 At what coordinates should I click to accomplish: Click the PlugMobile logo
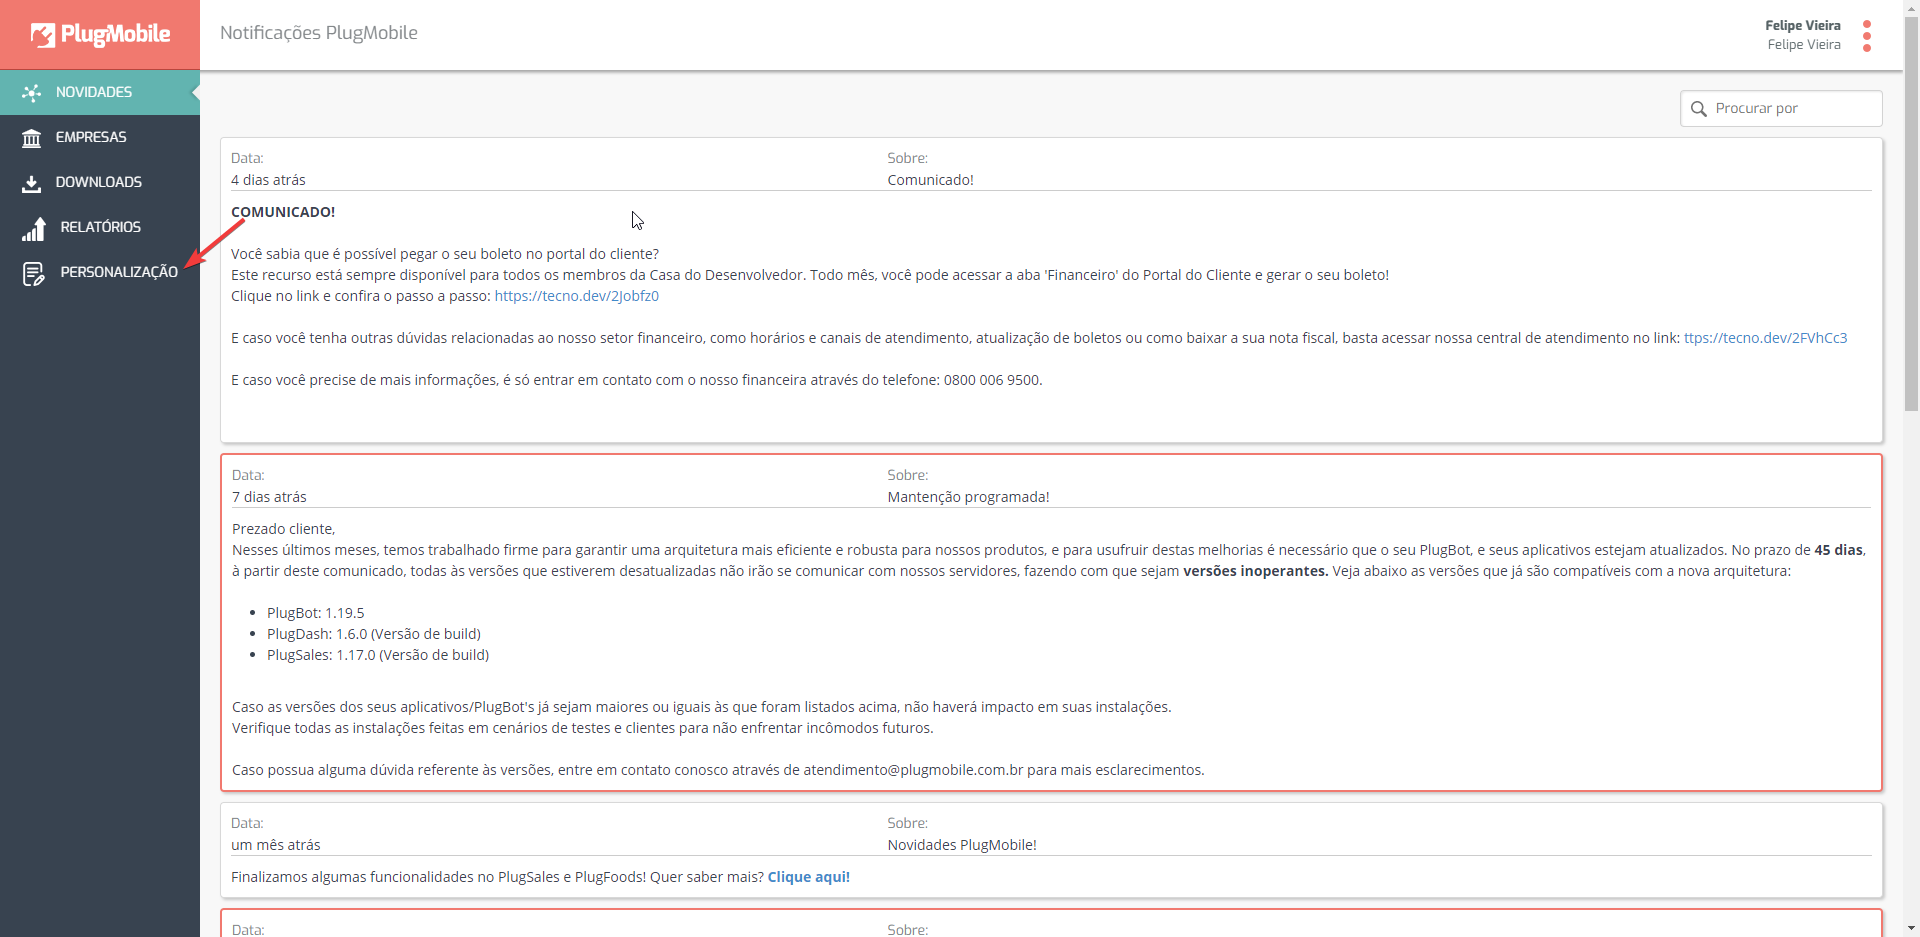pyautogui.click(x=100, y=35)
